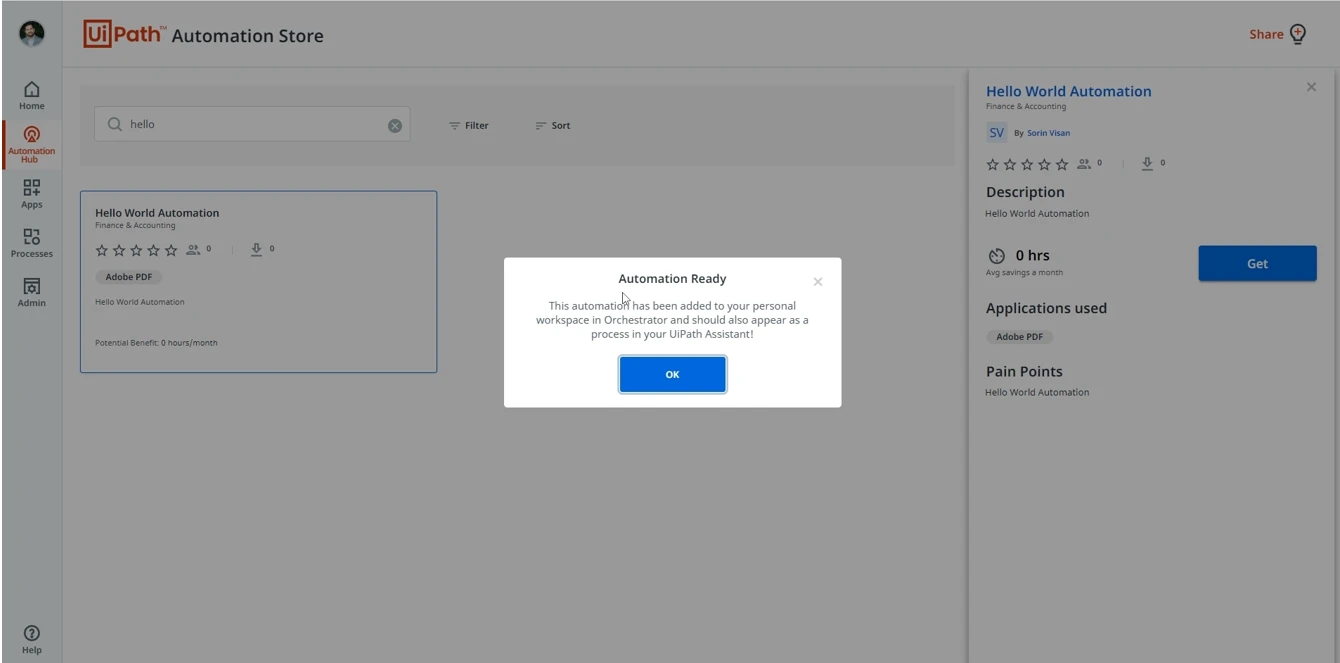This screenshot has width=1340, height=663.
Task: Click Hello World Automation title in panel
Action: (1068, 91)
